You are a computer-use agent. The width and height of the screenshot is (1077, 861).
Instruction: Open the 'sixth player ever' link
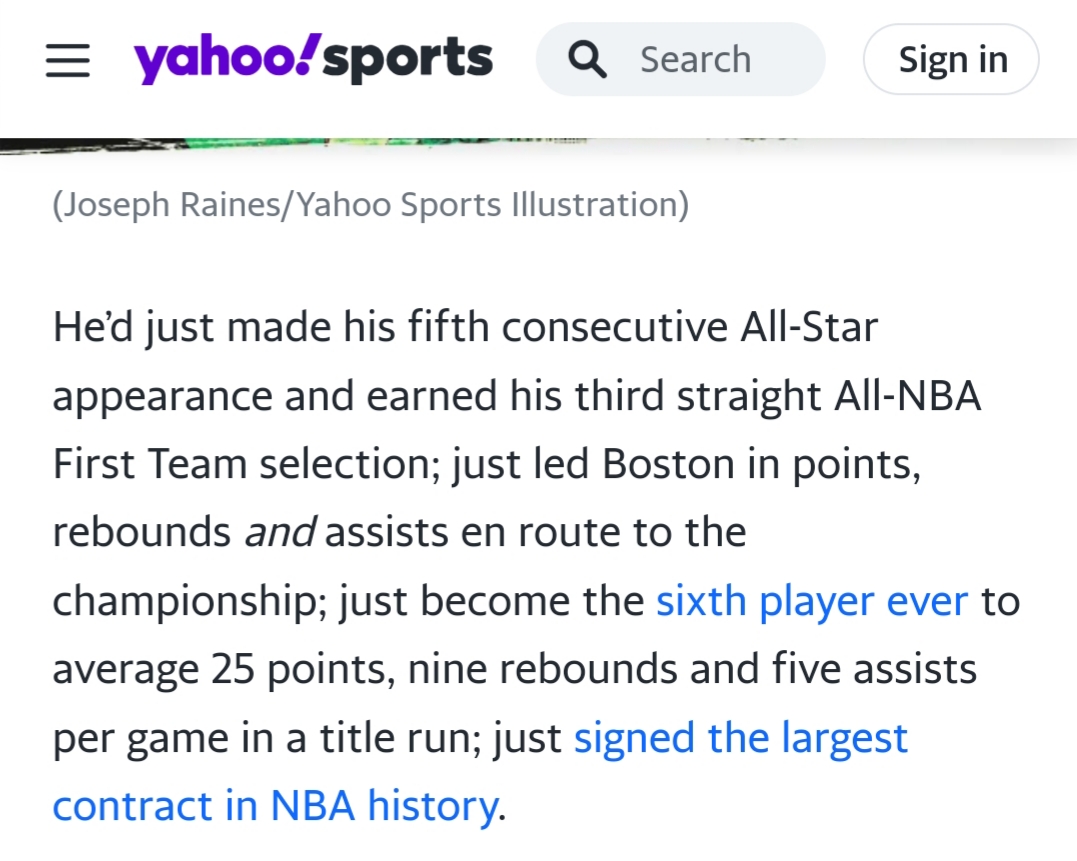(812, 601)
